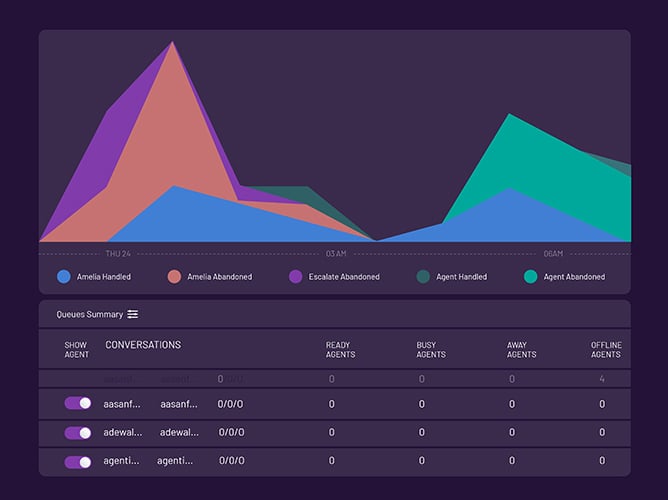Click the 06AM time axis label
The width and height of the screenshot is (668, 500).
[x=553, y=253]
